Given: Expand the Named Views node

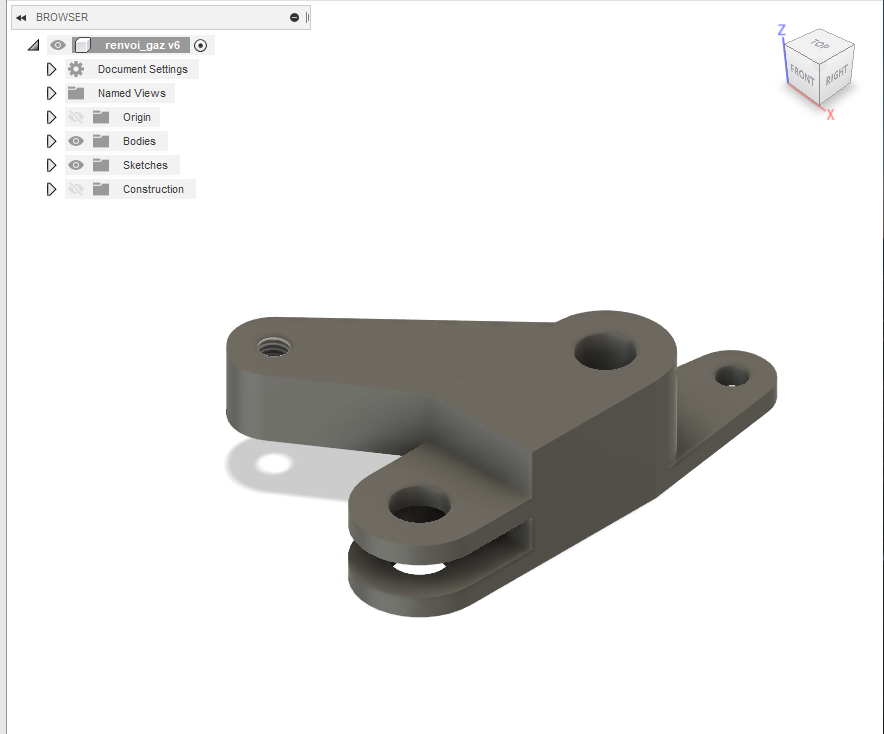Looking at the screenshot, I should 51,93.
